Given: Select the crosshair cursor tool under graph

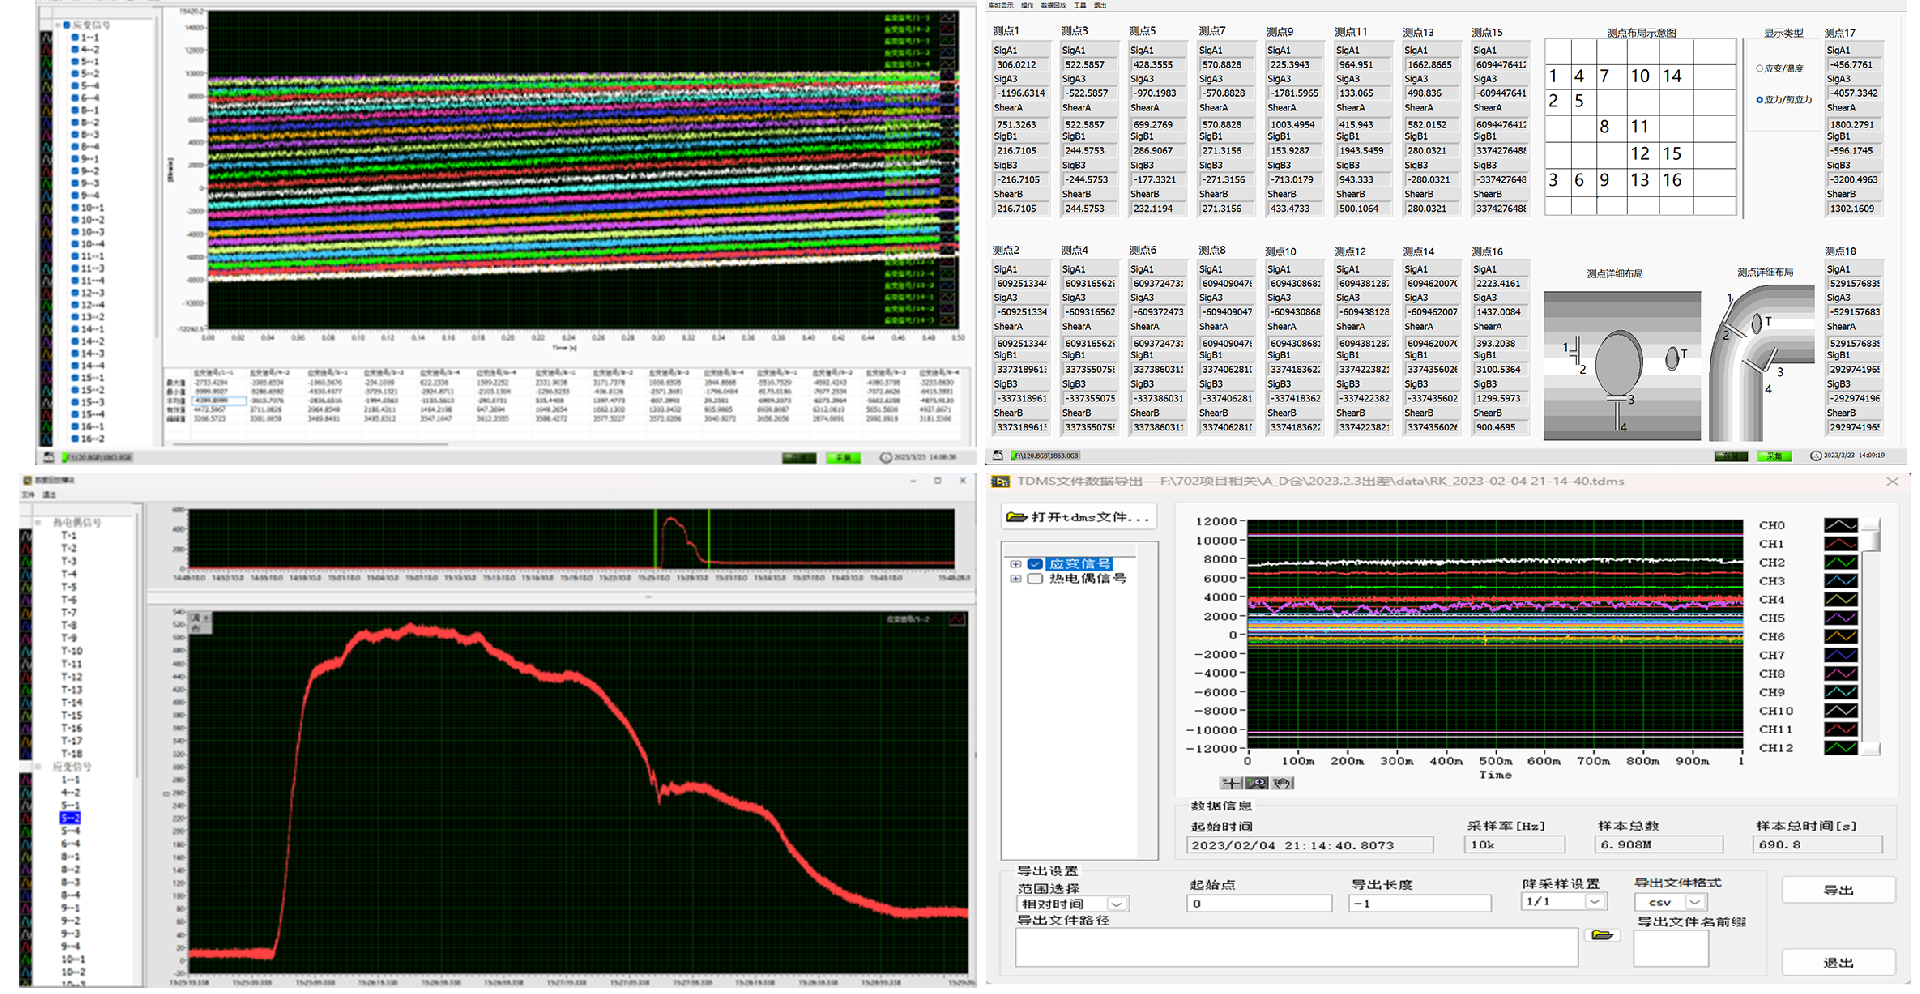Looking at the screenshot, I should pyautogui.click(x=1231, y=783).
